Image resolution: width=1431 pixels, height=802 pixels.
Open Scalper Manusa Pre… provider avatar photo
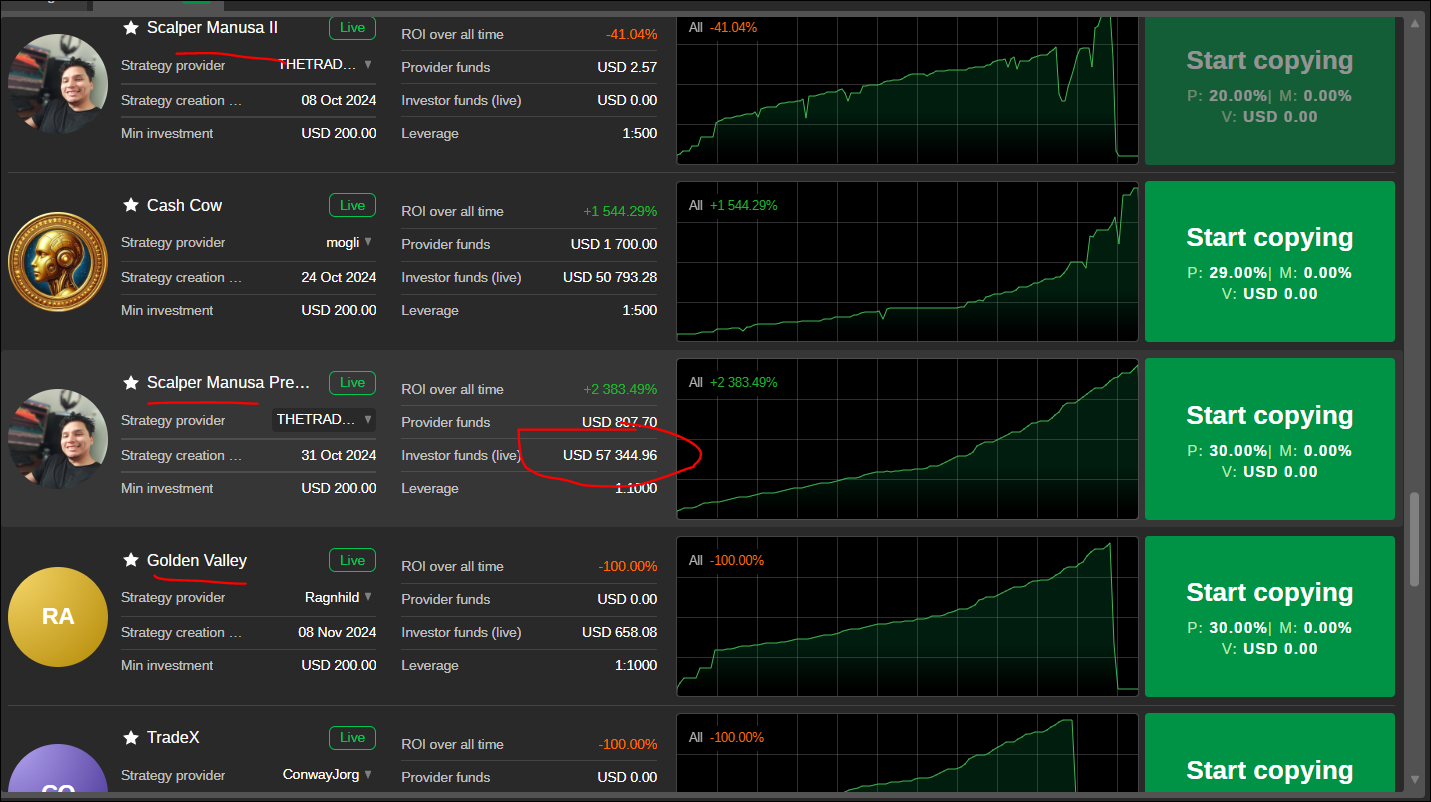coord(58,439)
